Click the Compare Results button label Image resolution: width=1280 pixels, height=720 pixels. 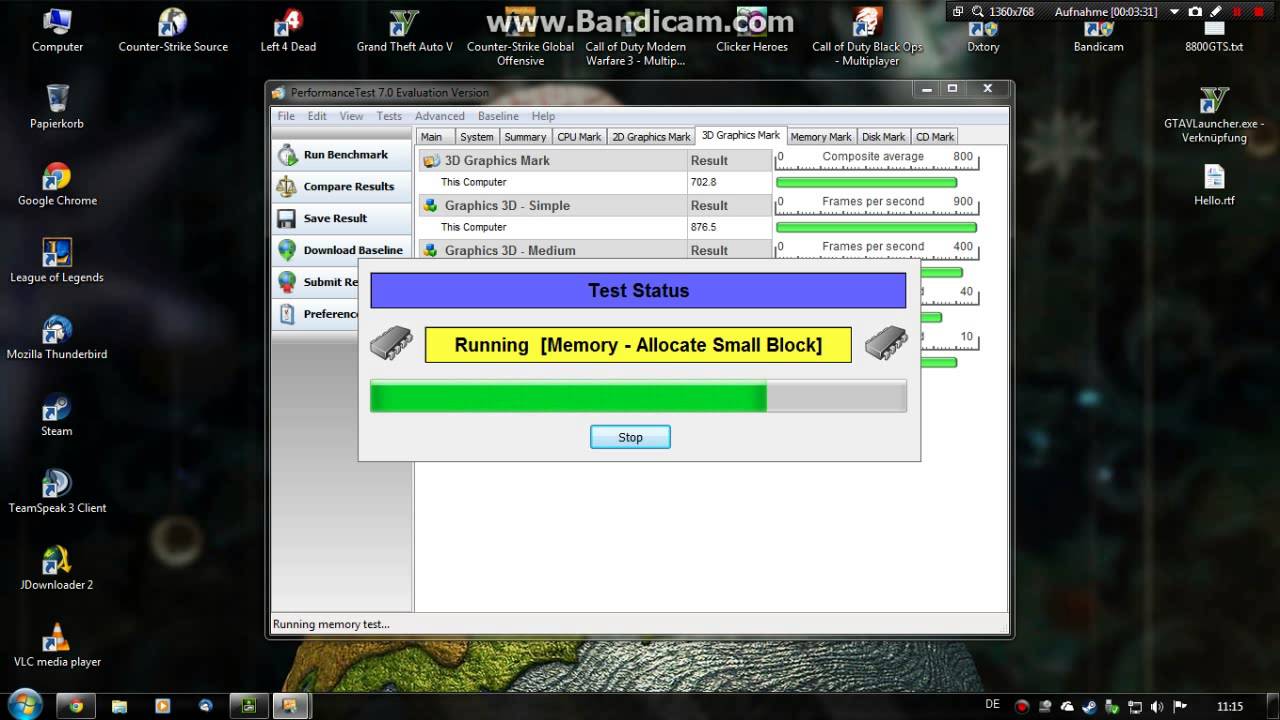[x=349, y=187]
